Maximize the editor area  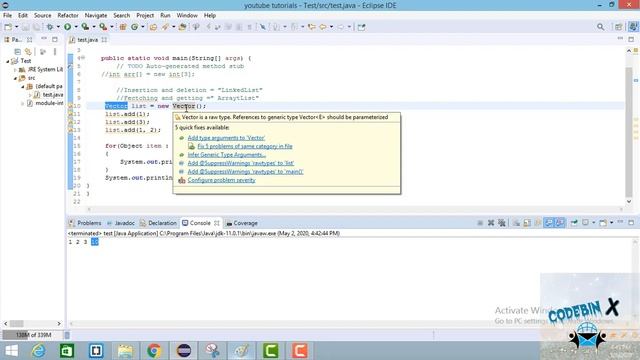[631, 40]
